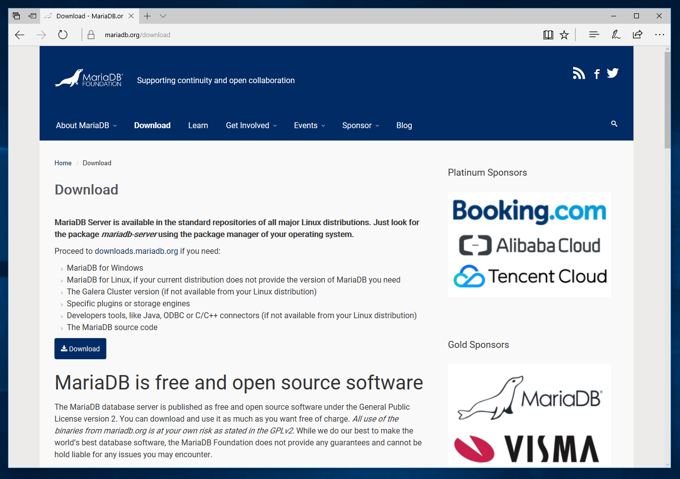Expand the Sponsor menu
680x479 pixels.
[360, 126]
